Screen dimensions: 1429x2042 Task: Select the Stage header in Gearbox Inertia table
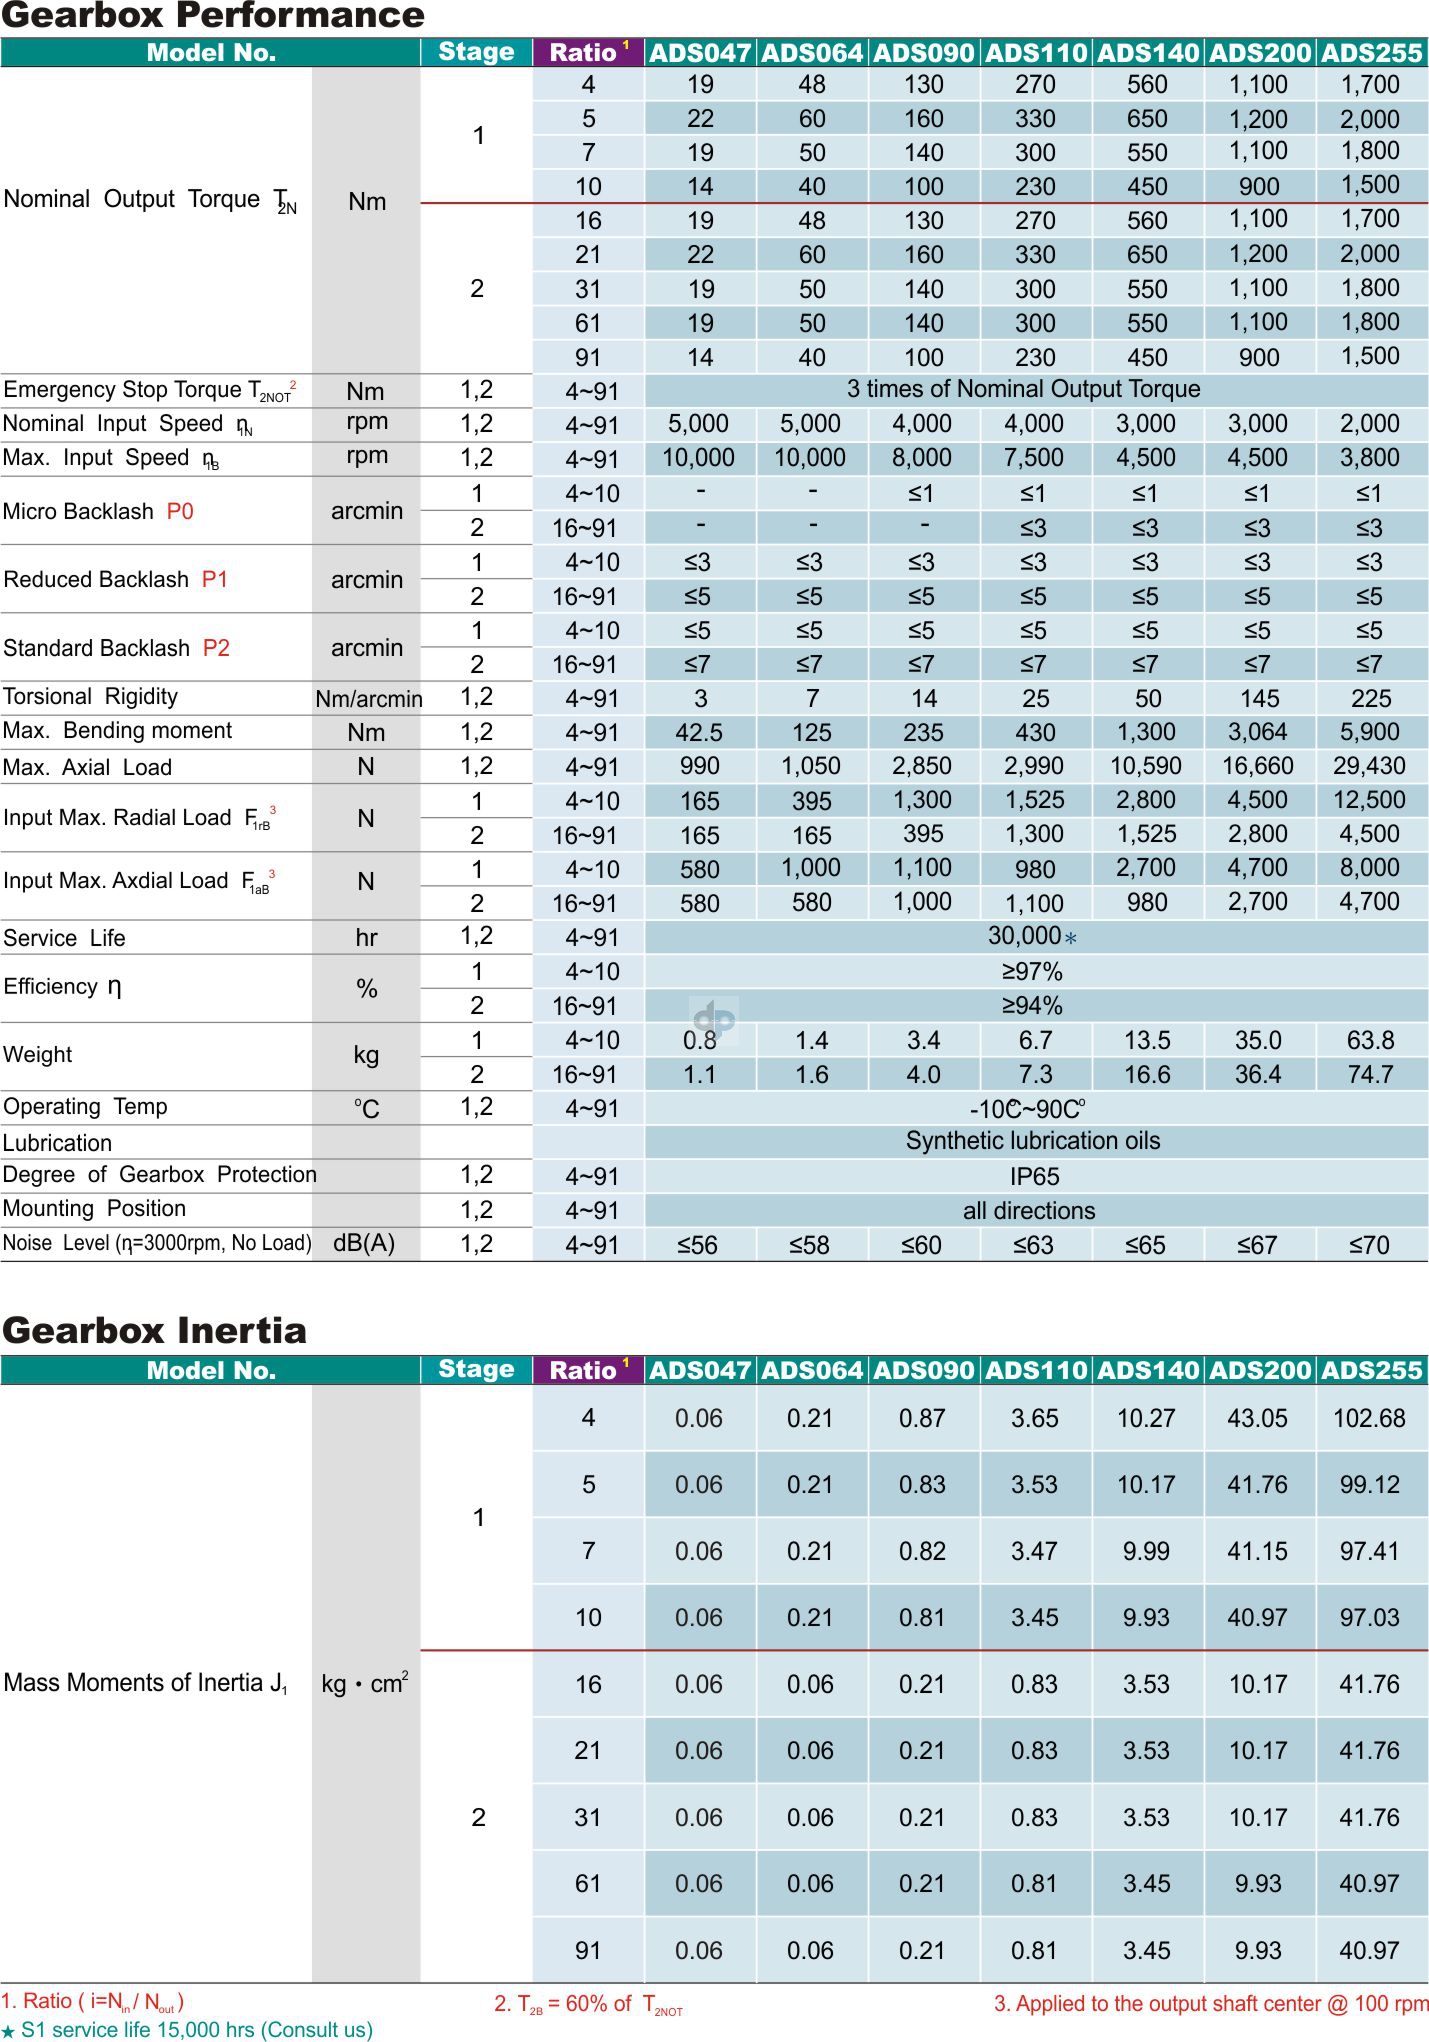476,1369
